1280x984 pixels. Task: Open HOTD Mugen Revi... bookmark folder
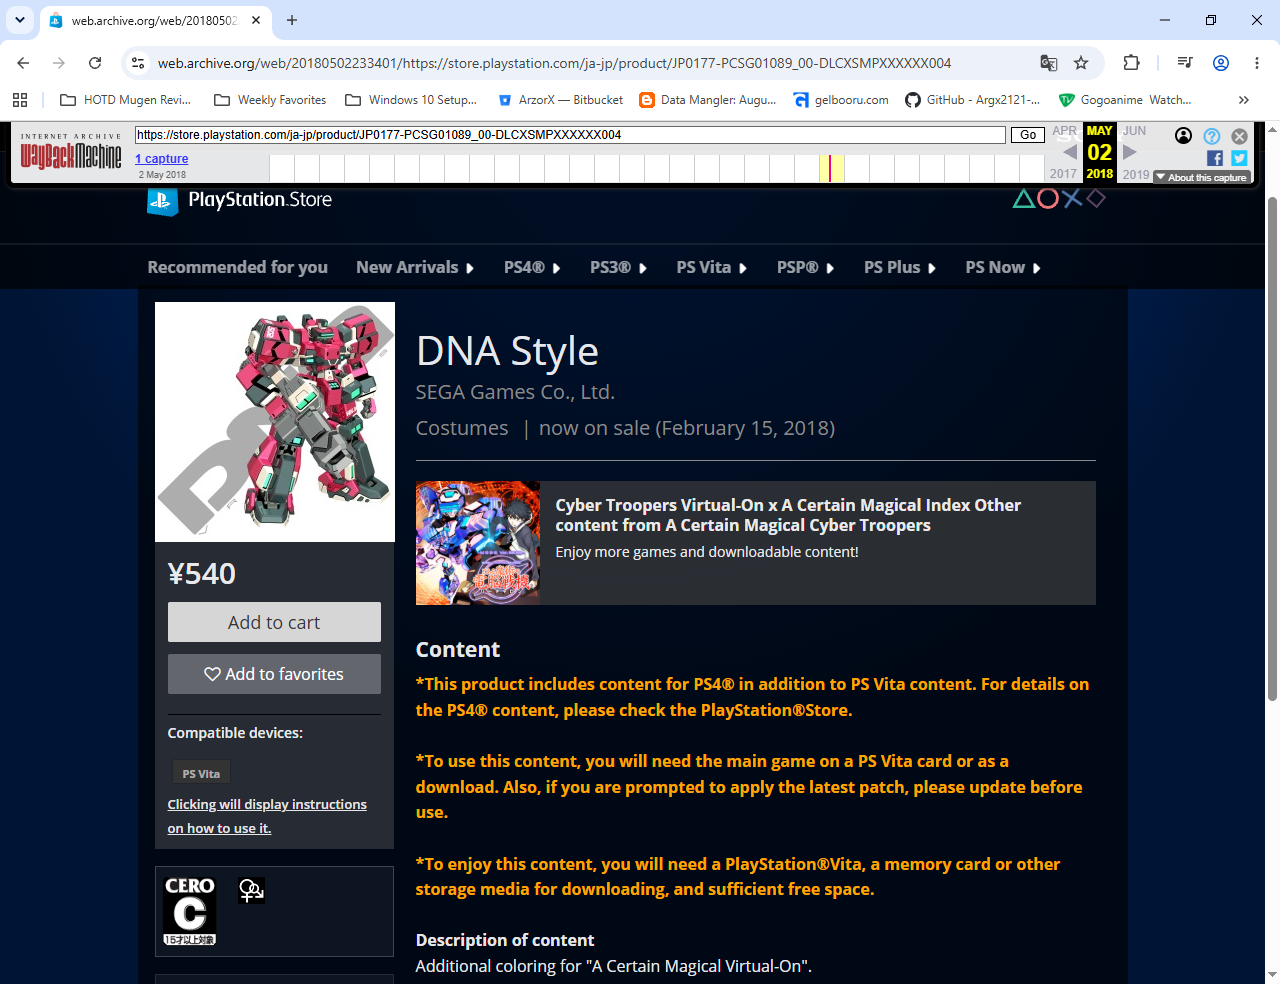(125, 100)
